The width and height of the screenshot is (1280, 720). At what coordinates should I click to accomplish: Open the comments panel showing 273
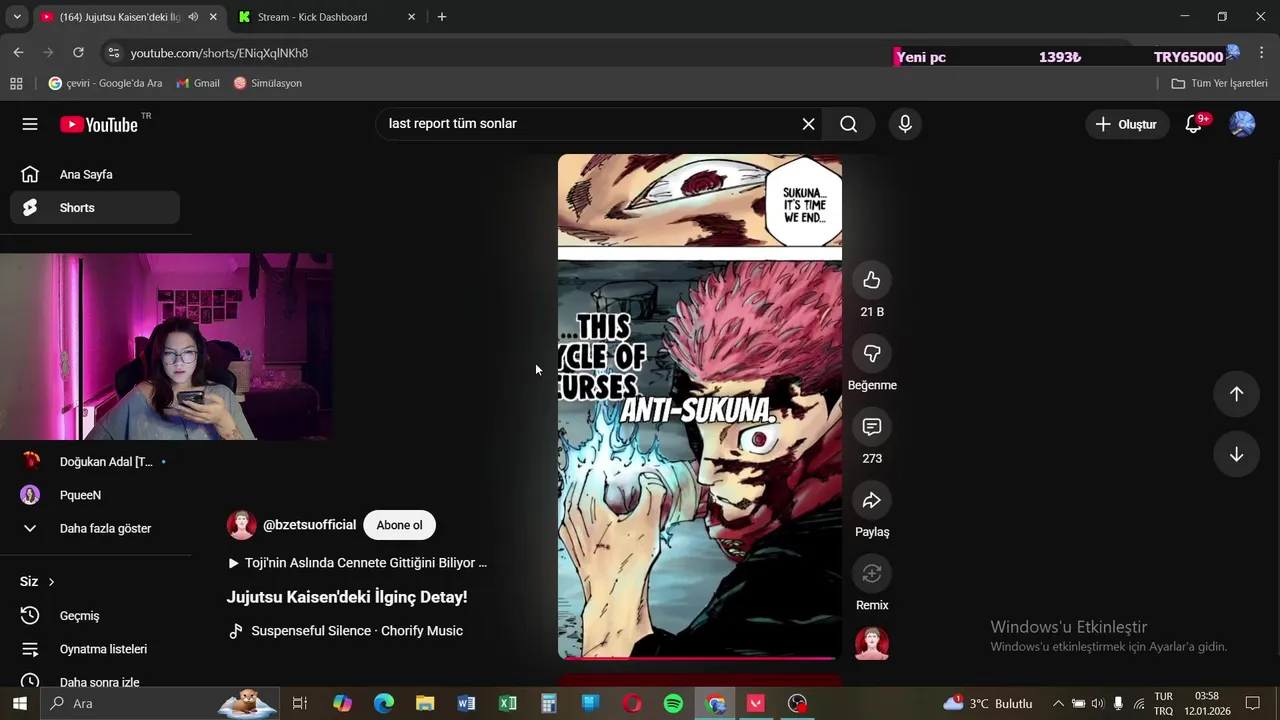coord(872,427)
